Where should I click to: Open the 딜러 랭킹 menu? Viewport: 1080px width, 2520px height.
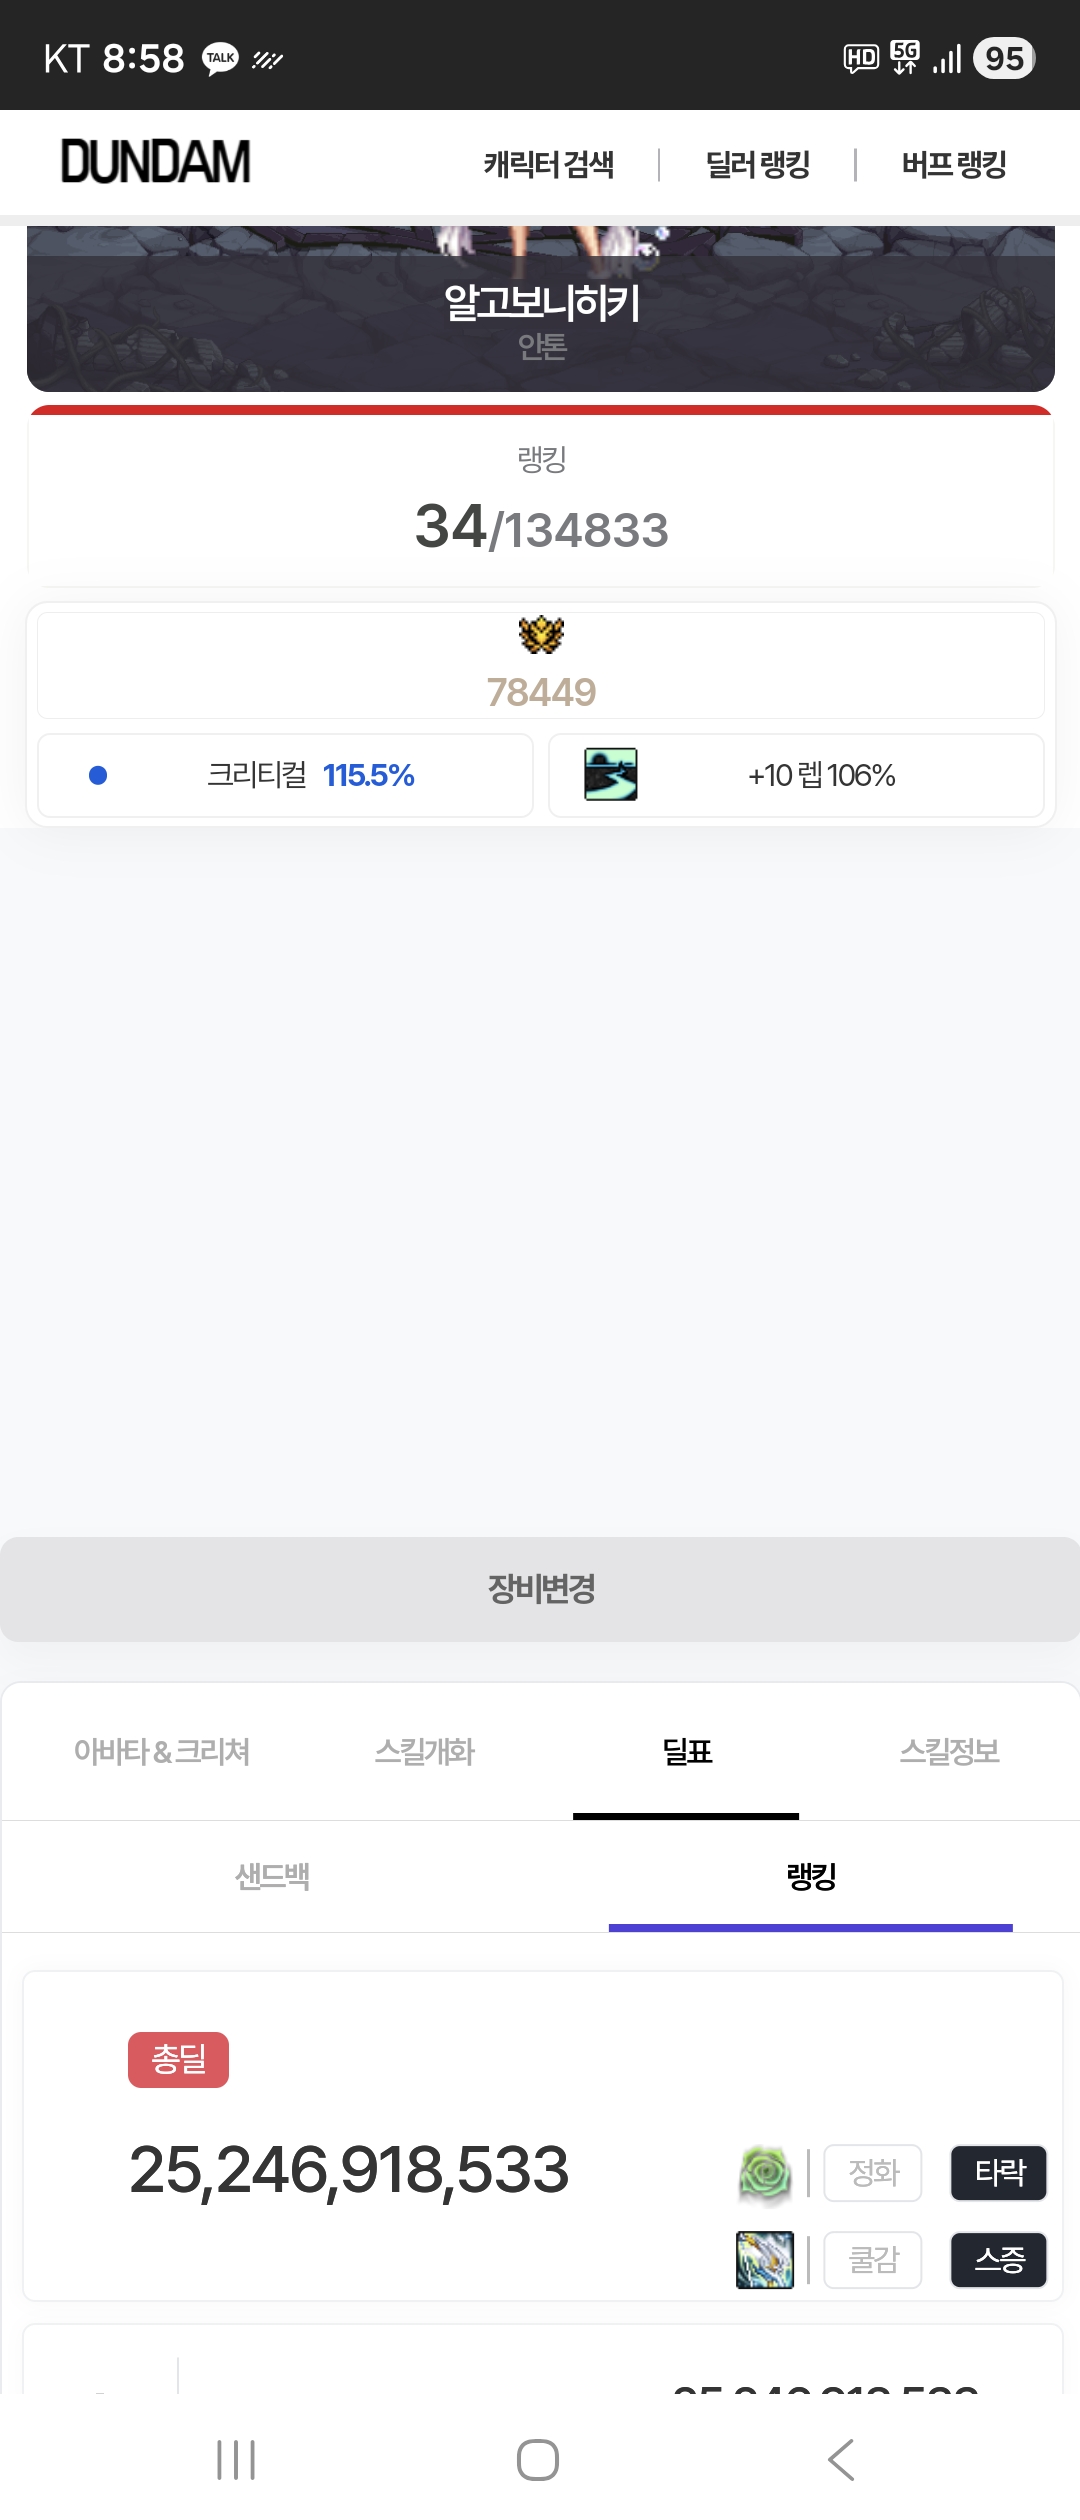[758, 164]
